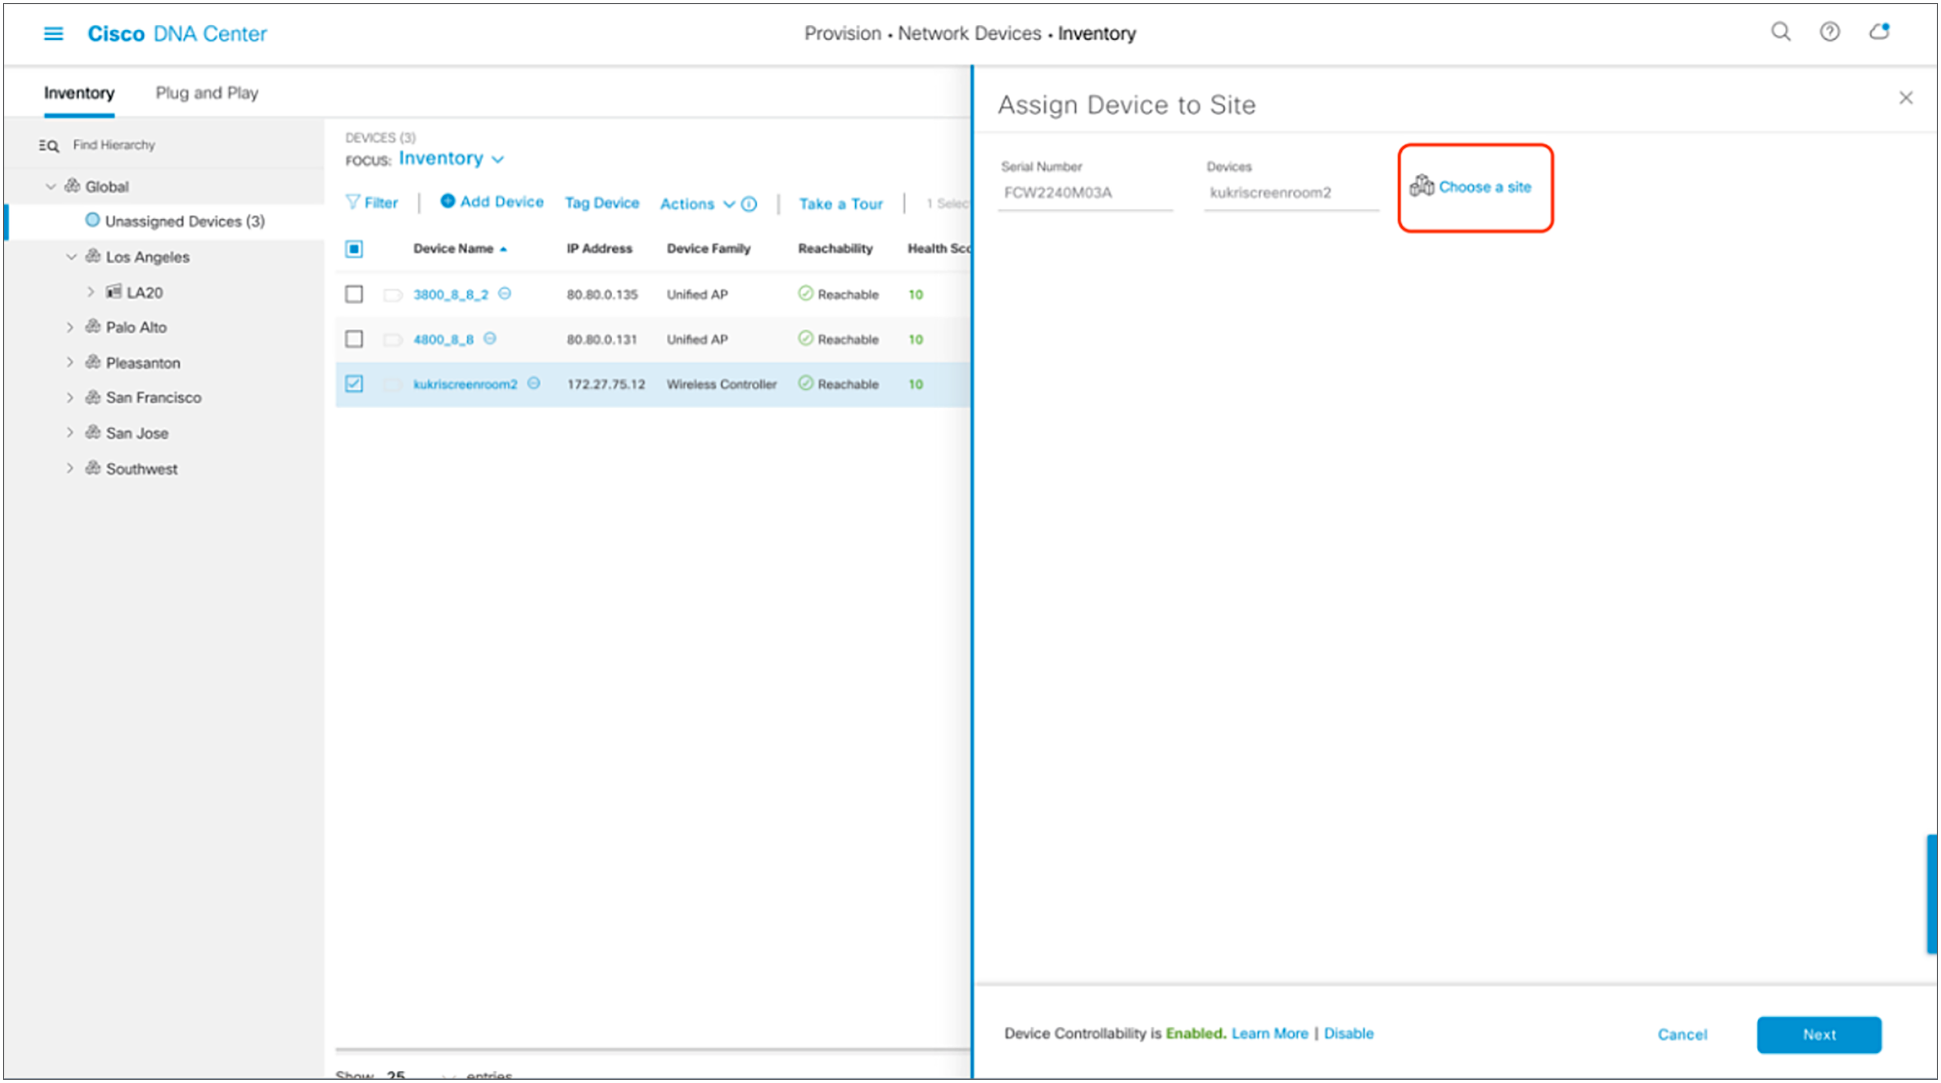Click the Reachable check icon for 3800_8_8_2
1941x1083 pixels.
(806, 294)
